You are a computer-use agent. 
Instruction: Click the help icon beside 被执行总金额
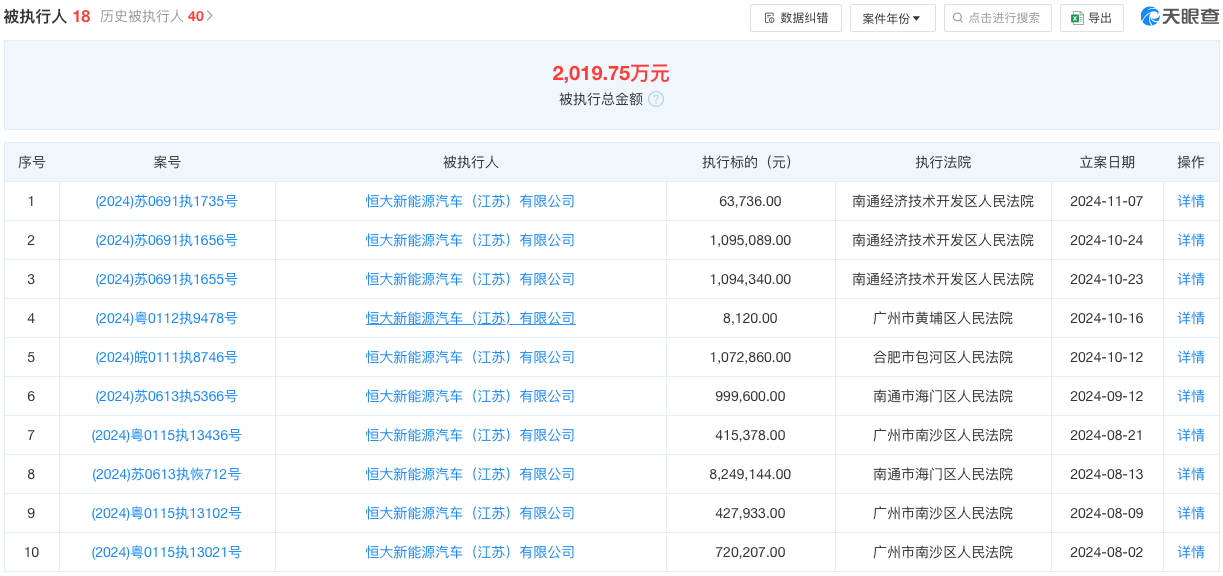[x=656, y=99]
